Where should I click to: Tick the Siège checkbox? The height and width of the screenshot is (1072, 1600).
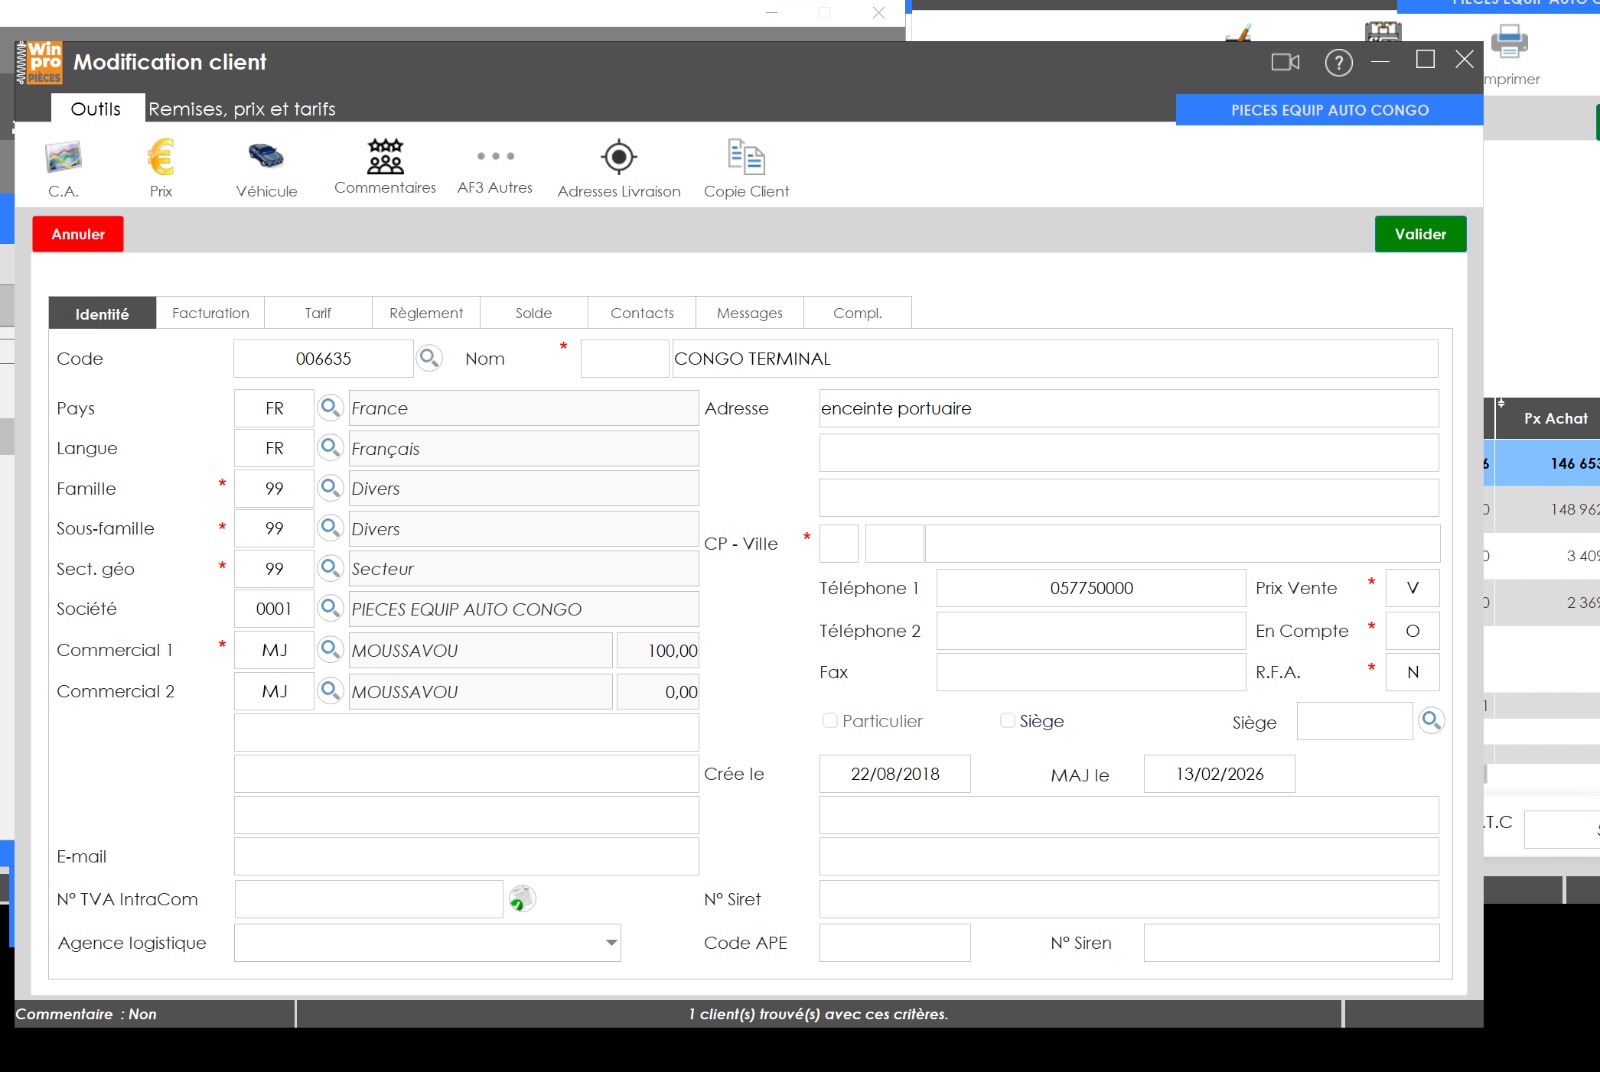click(1007, 720)
